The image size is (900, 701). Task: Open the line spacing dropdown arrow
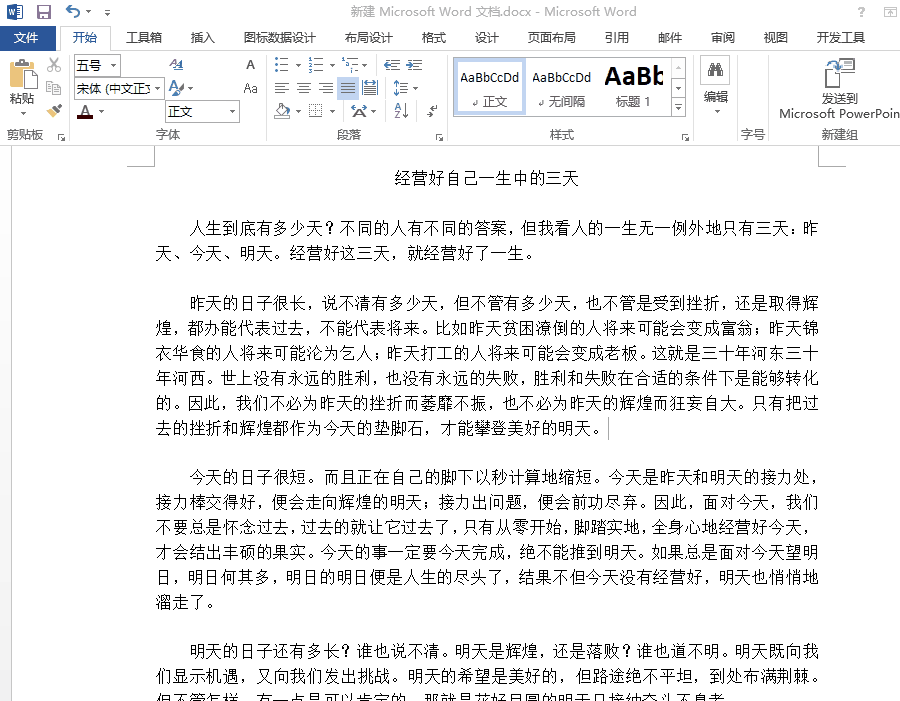coord(416,88)
